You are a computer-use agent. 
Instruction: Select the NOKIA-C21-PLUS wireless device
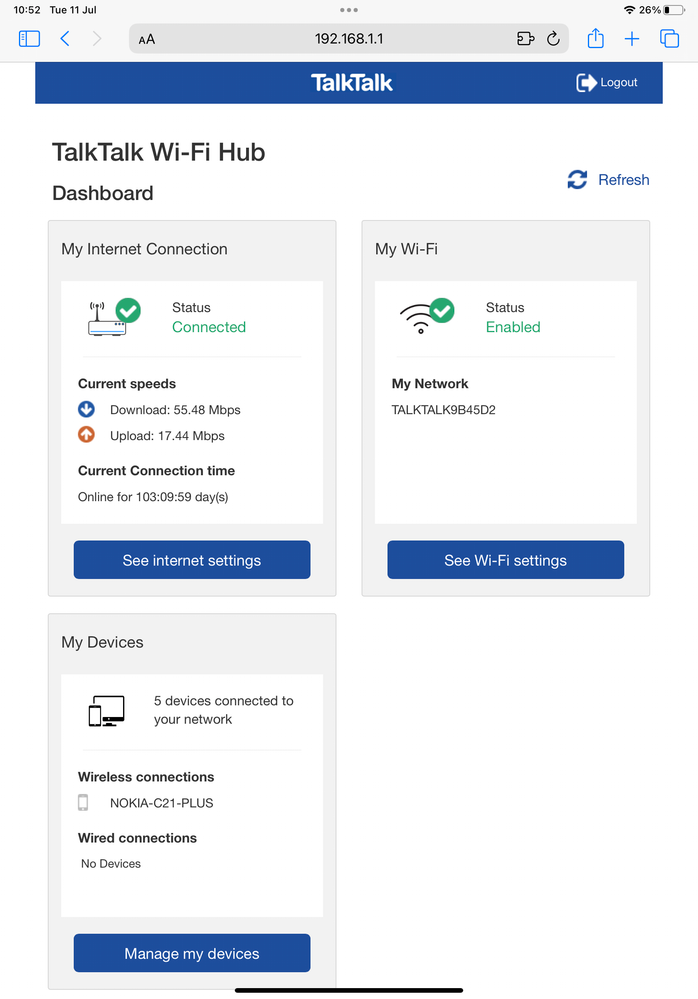pos(161,803)
